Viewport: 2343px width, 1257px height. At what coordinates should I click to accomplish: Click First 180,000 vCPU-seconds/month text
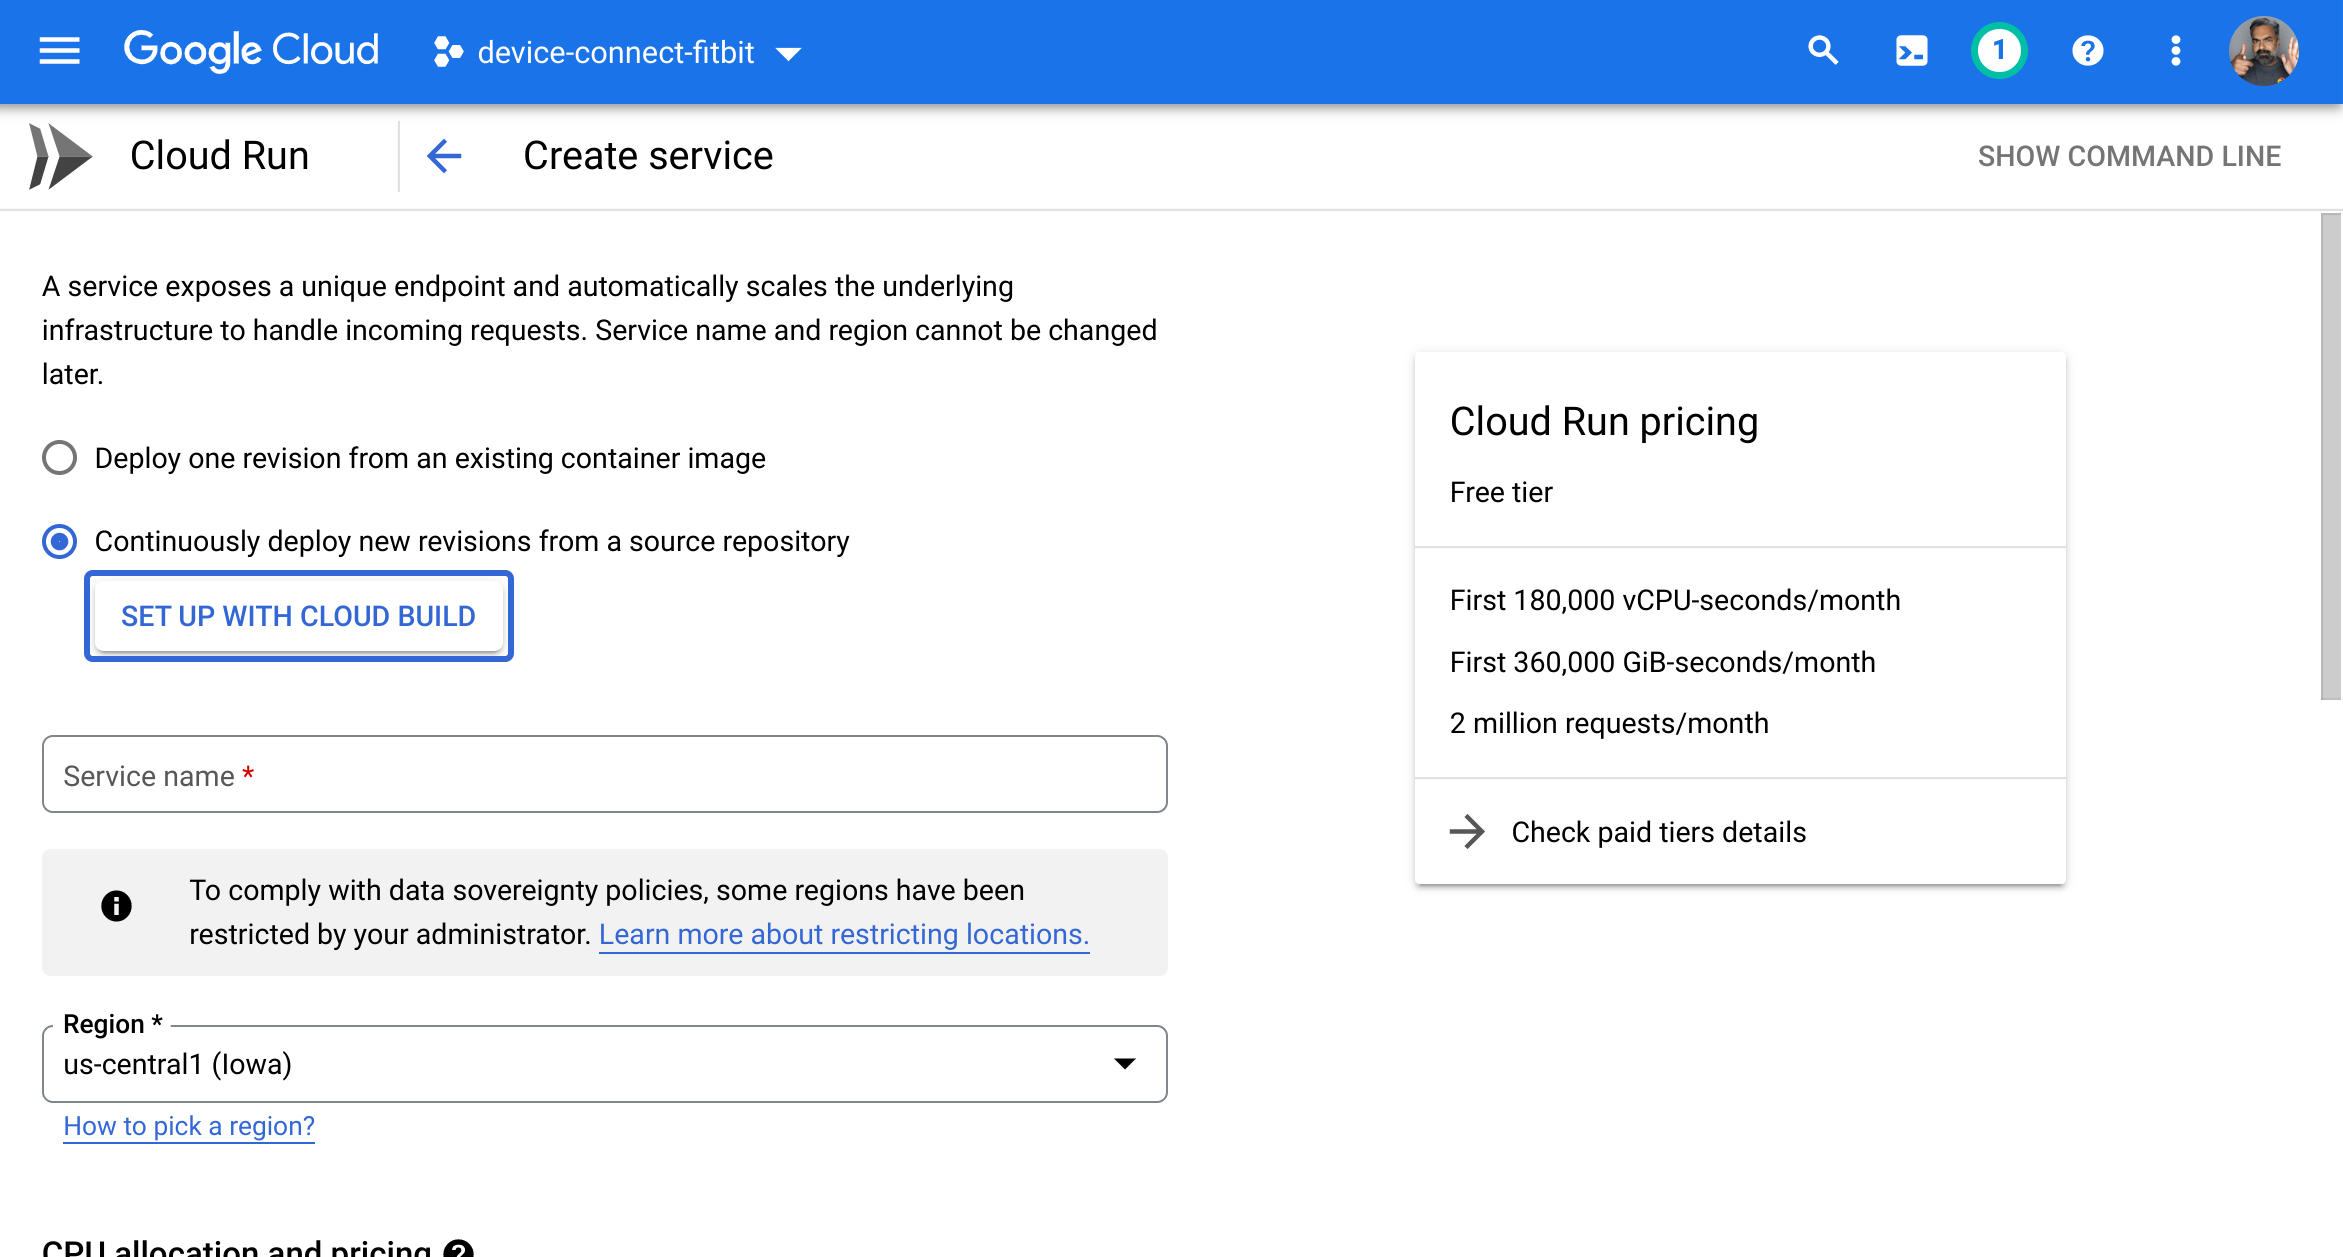1675,600
